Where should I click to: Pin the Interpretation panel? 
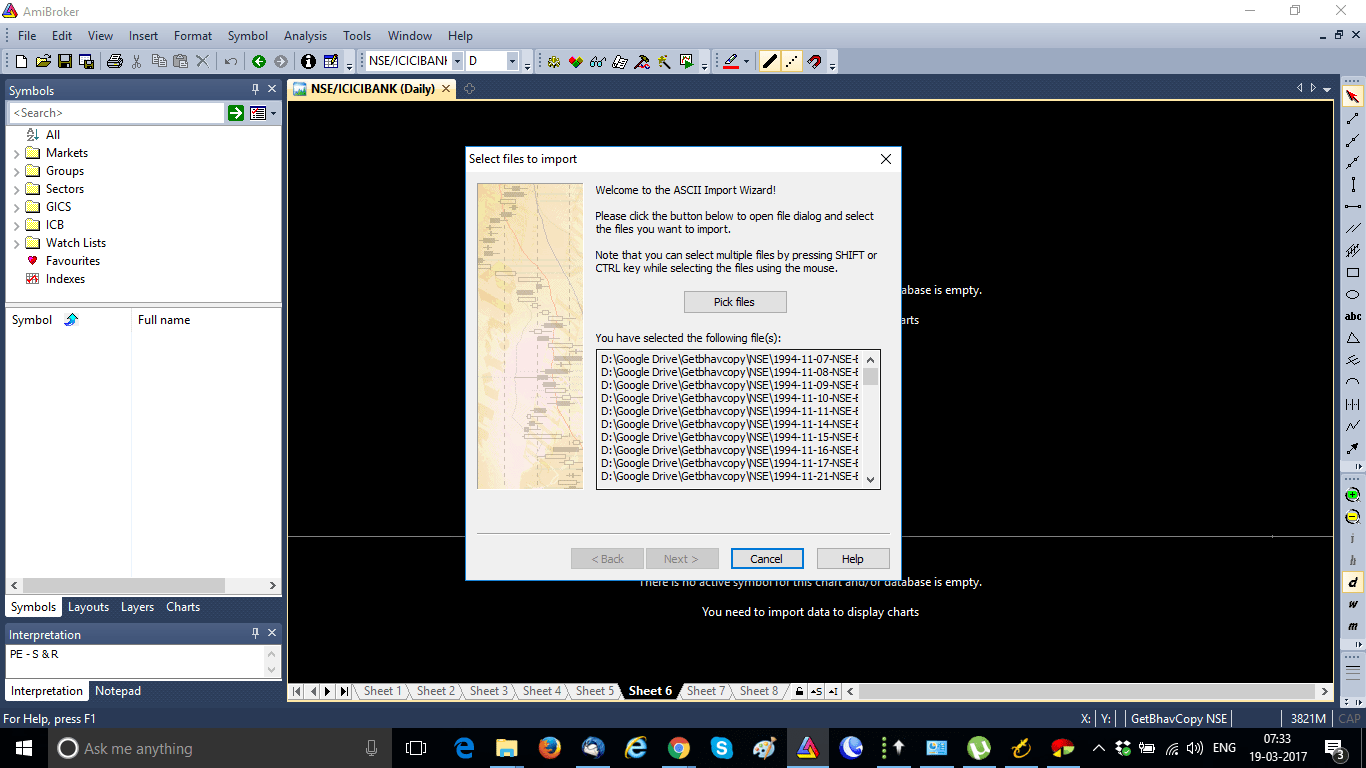click(256, 634)
